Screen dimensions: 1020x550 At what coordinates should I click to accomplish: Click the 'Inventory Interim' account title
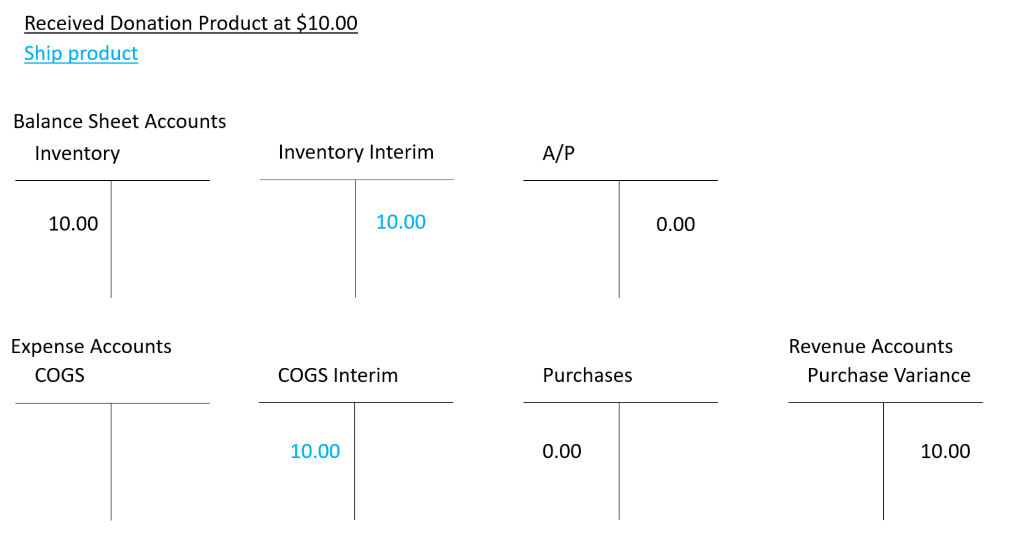(x=356, y=153)
